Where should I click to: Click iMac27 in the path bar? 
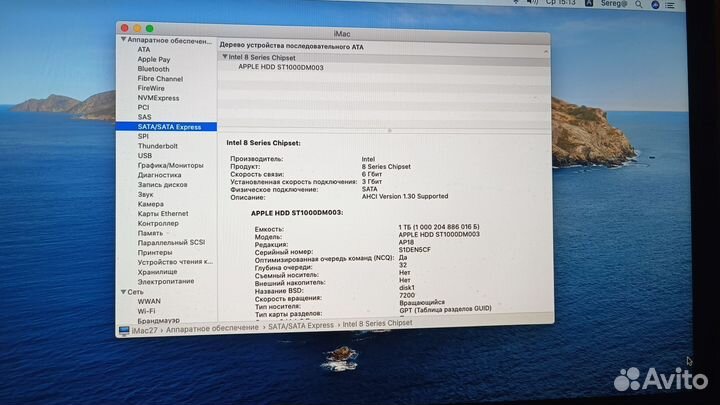(x=144, y=330)
